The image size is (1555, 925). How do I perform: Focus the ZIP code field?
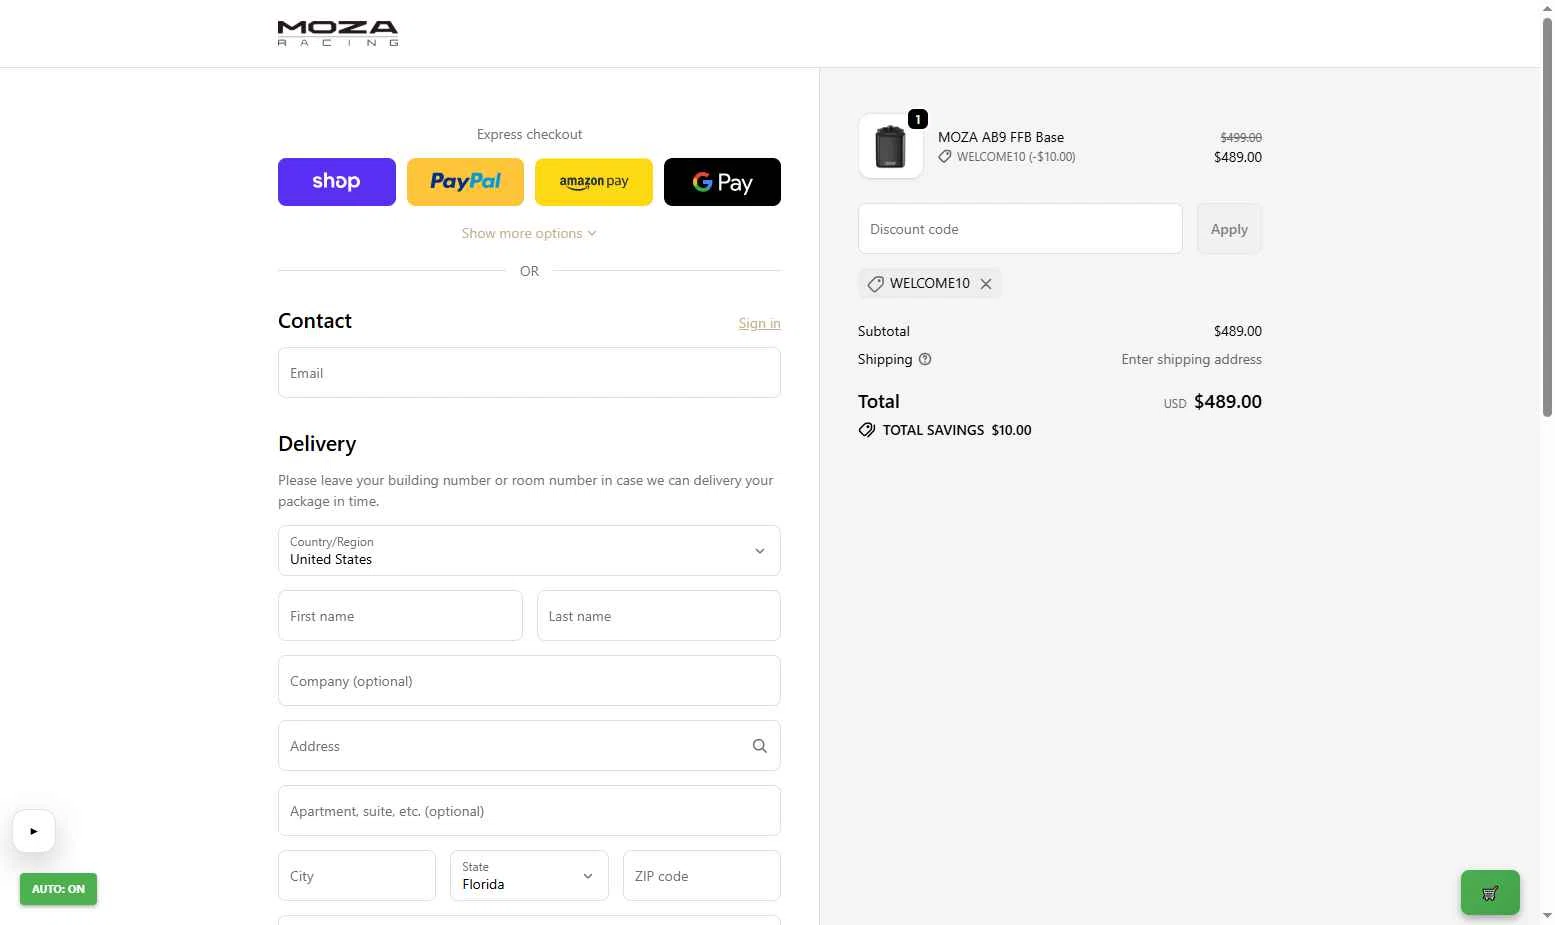click(702, 876)
